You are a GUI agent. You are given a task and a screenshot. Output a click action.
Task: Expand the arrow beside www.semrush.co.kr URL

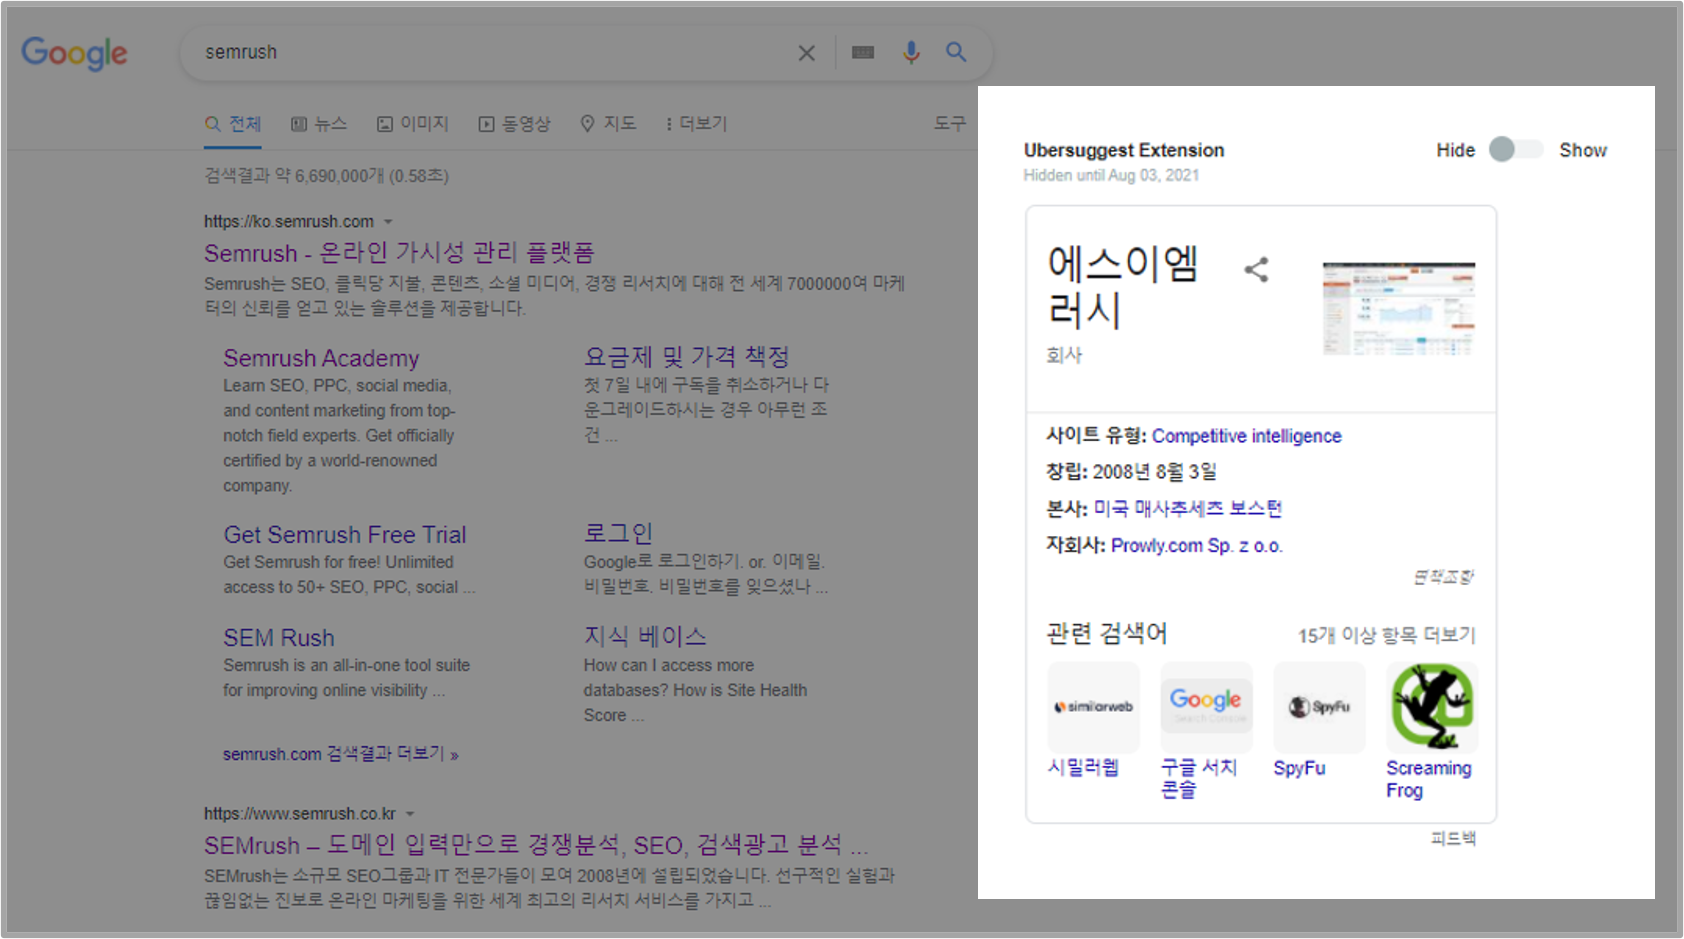(x=410, y=813)
